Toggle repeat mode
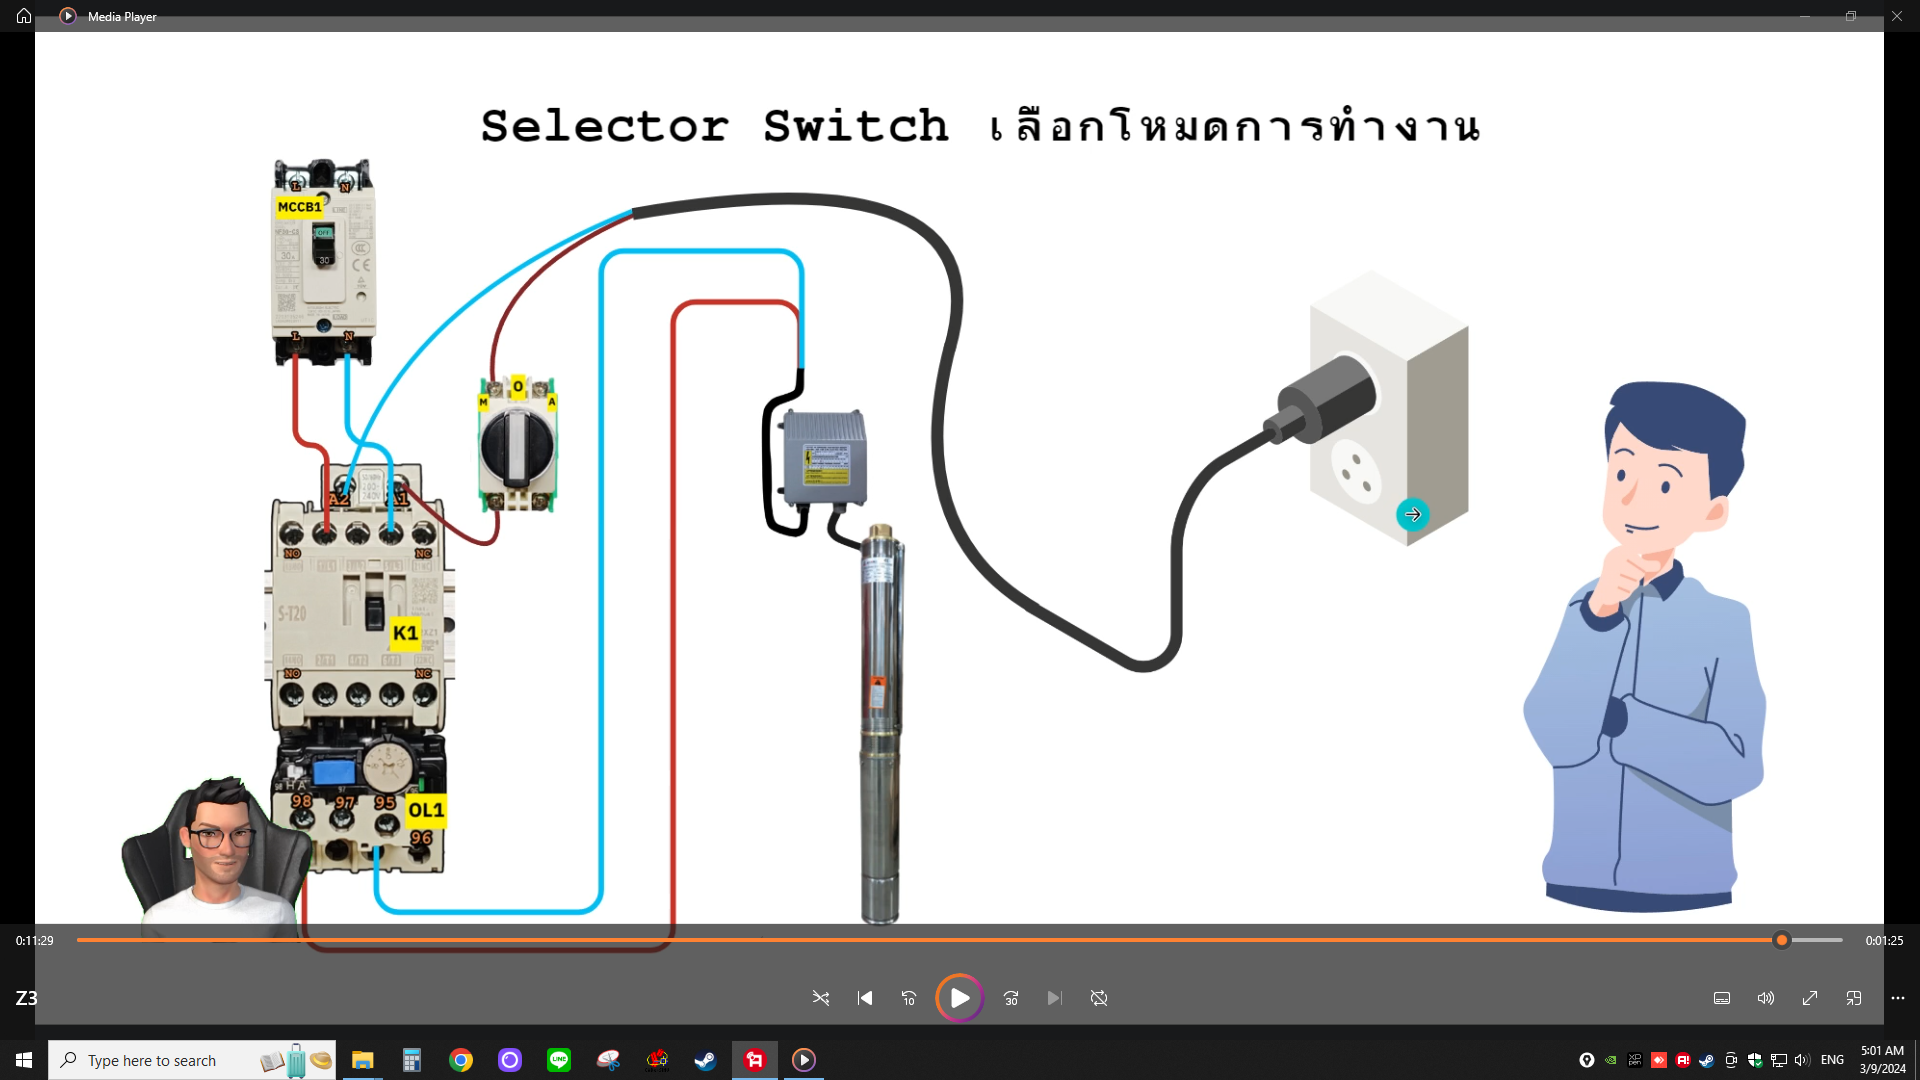 (x=1099, y=998)
